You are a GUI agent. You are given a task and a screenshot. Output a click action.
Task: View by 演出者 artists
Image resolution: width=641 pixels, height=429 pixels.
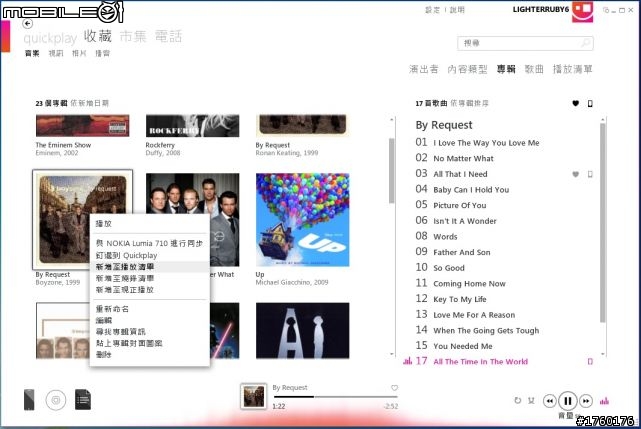pyautogui.click(x=424, y=69)
